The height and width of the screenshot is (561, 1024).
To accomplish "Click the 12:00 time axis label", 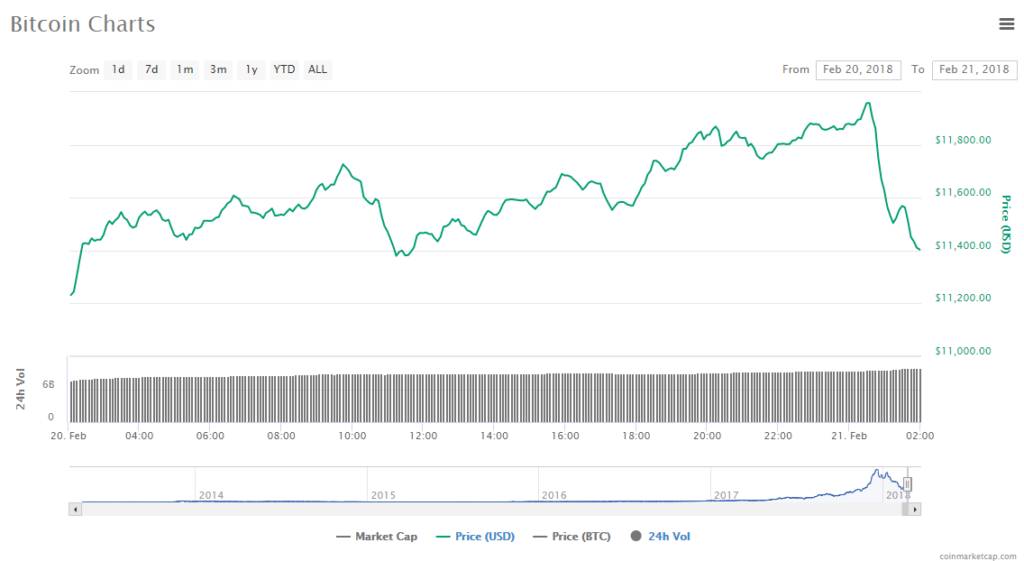I will (x=423, y=436).
